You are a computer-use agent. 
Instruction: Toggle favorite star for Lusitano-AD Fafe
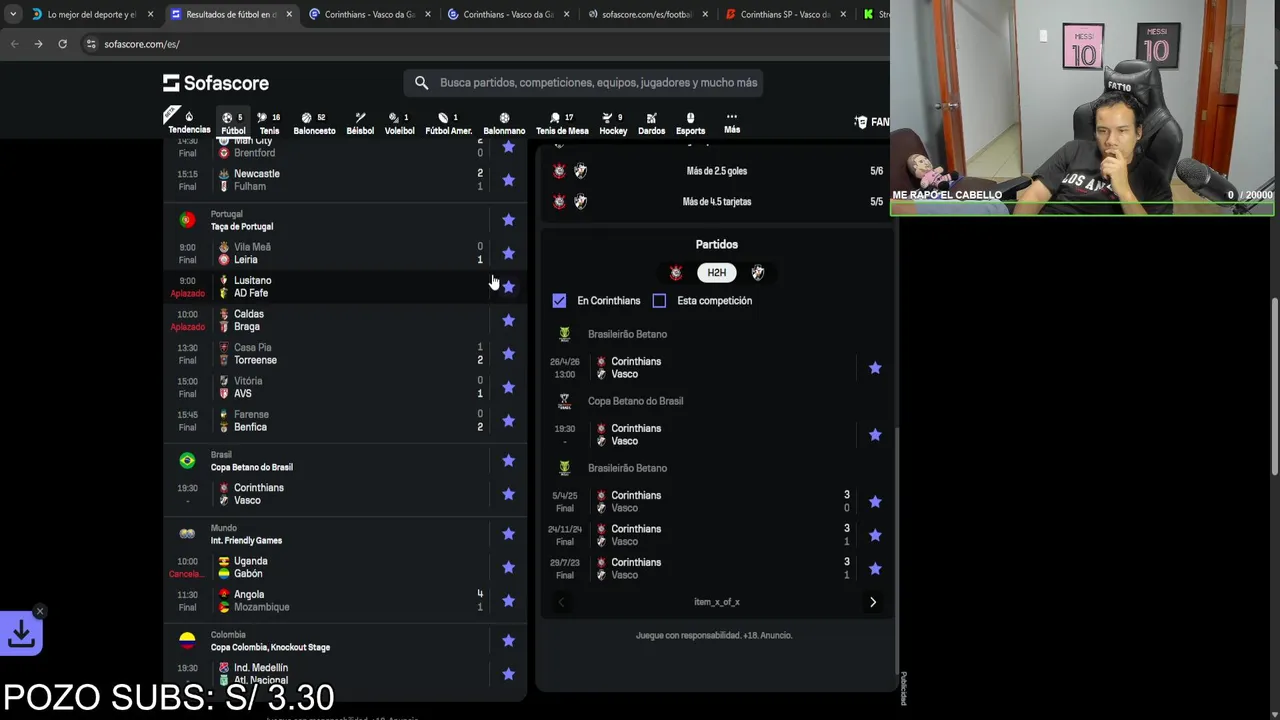pyautogui.click(x=508, y=287)
